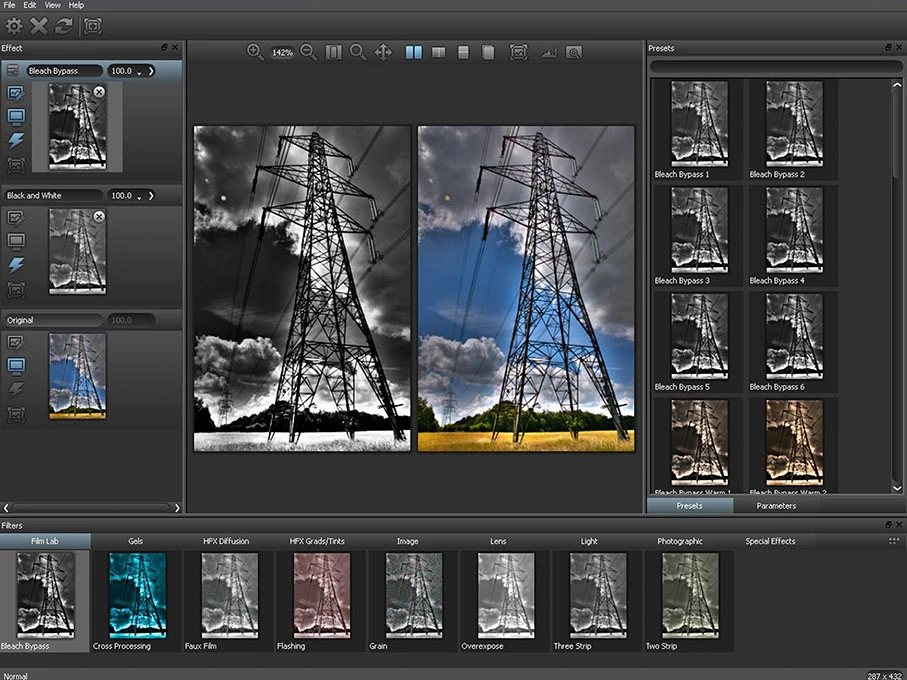Toggle single image view mode
The image size is (907, 680).
tap(489, 52)
